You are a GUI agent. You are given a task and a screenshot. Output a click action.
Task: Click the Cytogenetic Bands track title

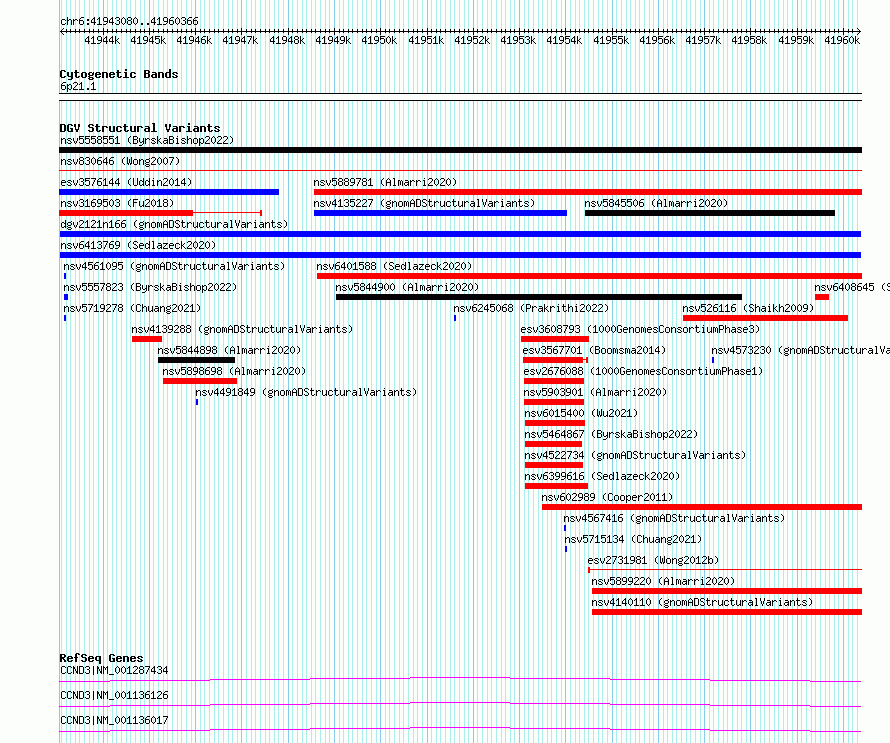point(119,74)
